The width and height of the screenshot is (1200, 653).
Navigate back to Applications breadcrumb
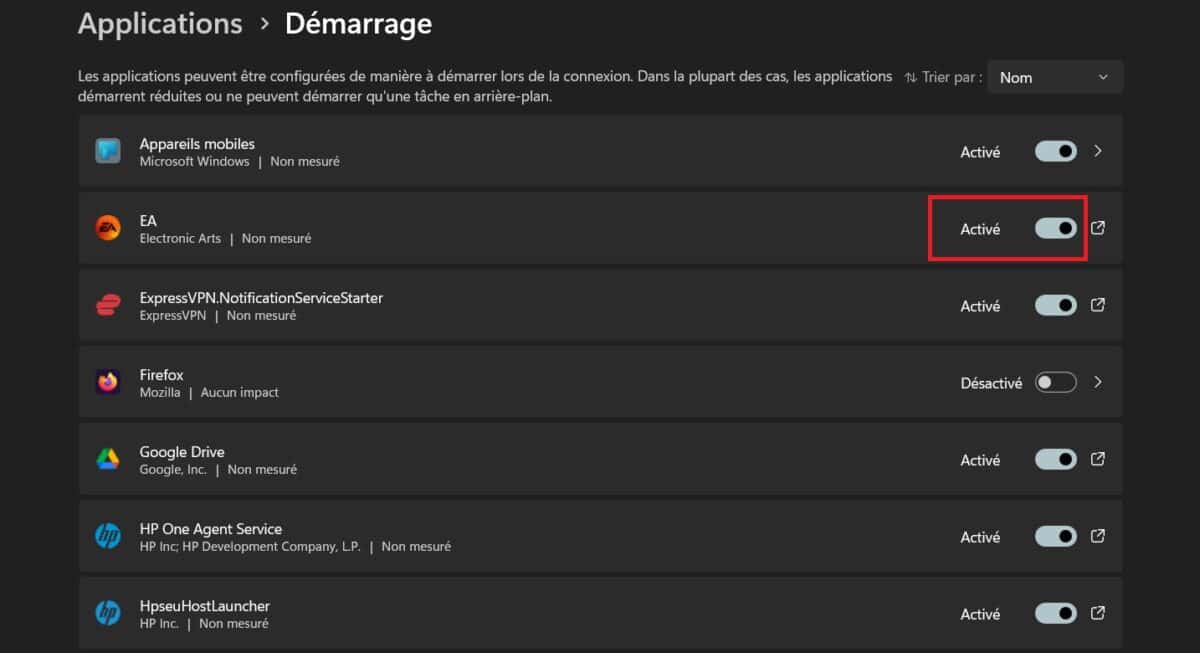point(159,23)
